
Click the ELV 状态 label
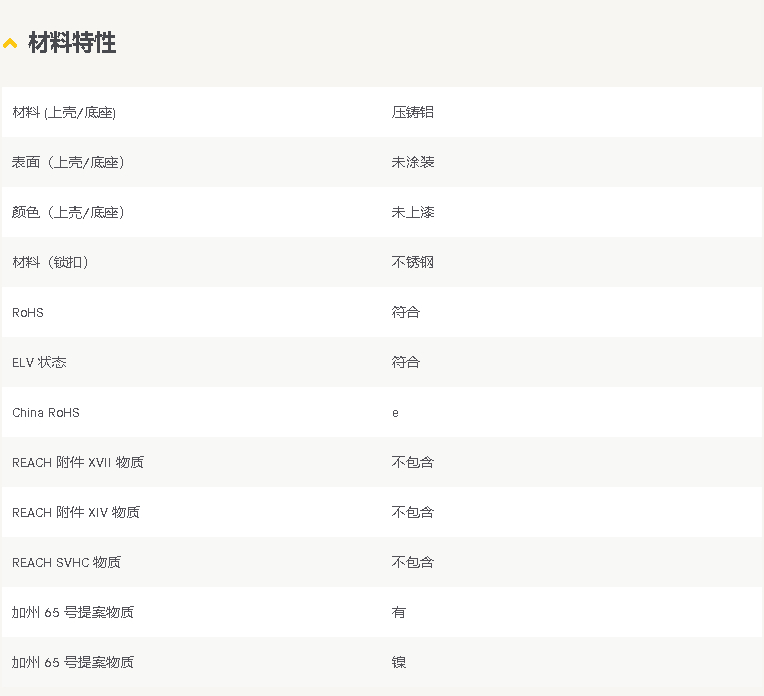tap(39, 363)
